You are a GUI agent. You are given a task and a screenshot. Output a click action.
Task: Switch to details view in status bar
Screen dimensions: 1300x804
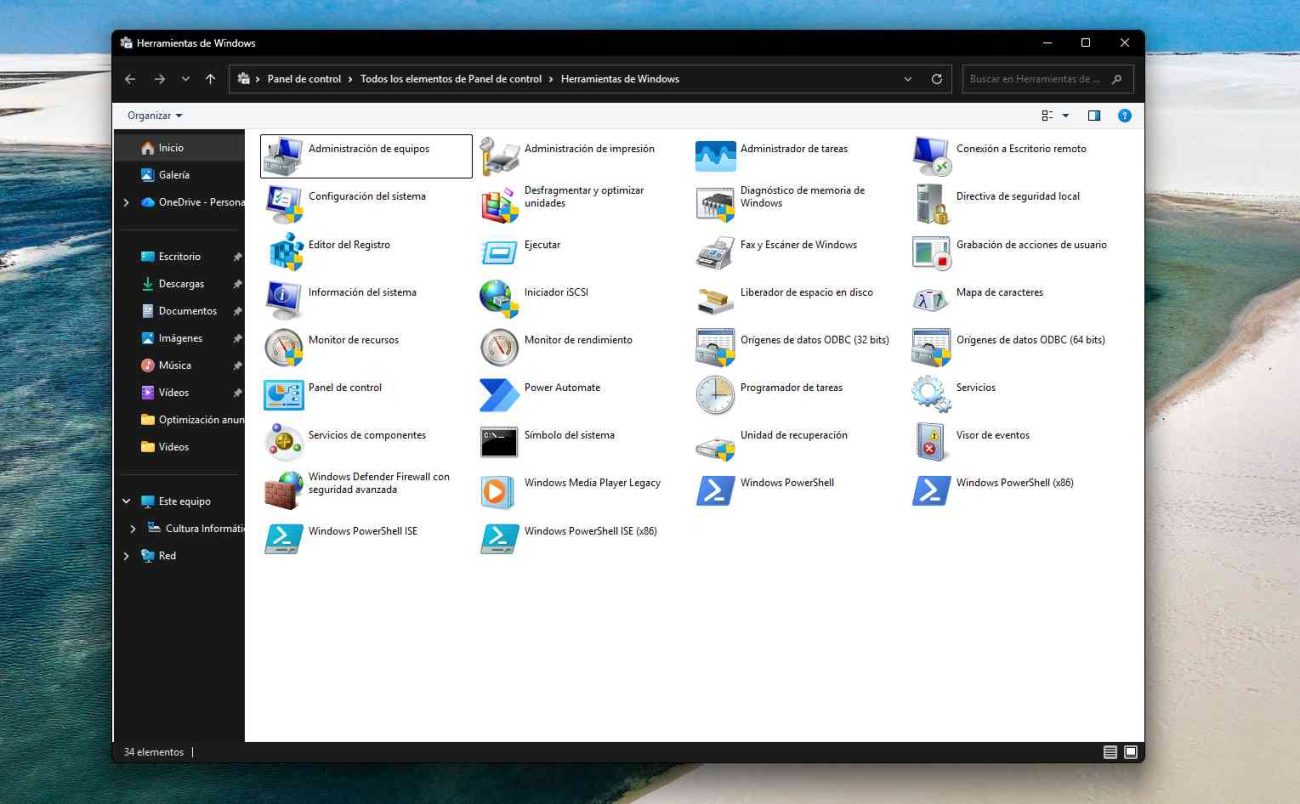click(x=1110, y=752)
